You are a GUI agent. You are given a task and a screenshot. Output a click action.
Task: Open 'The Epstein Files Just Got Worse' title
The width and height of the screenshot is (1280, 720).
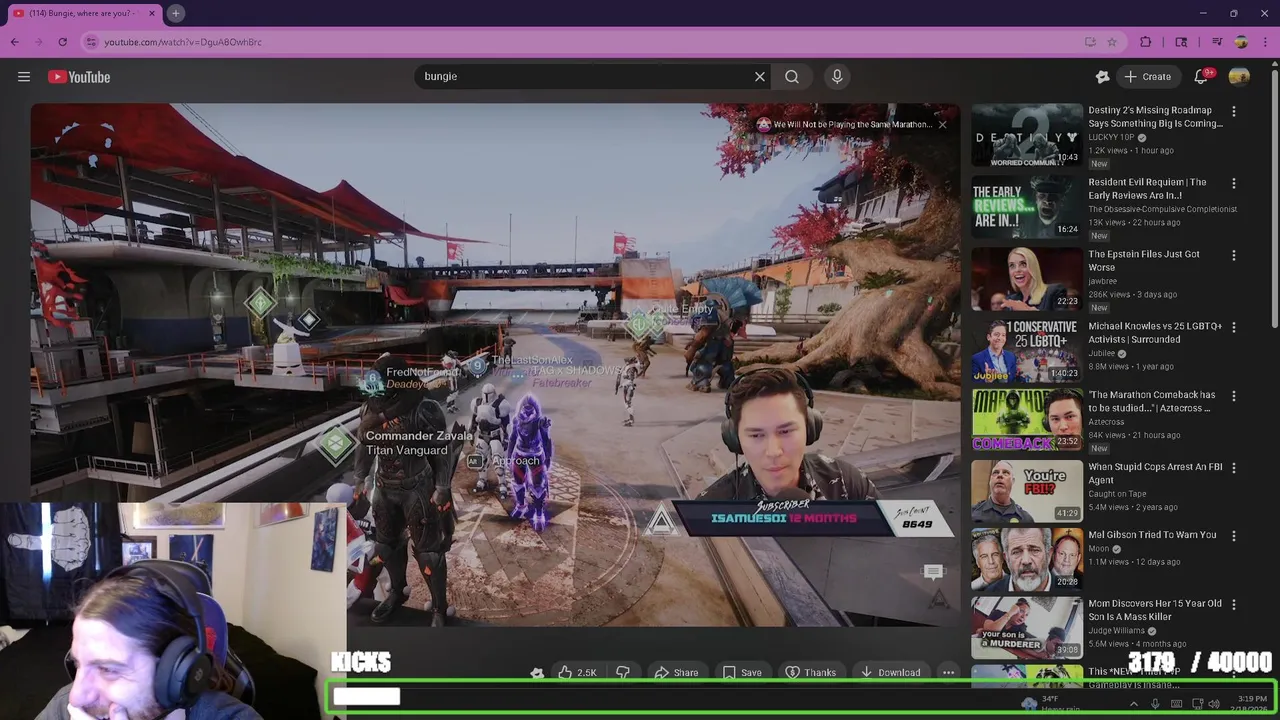point(1144,261)
